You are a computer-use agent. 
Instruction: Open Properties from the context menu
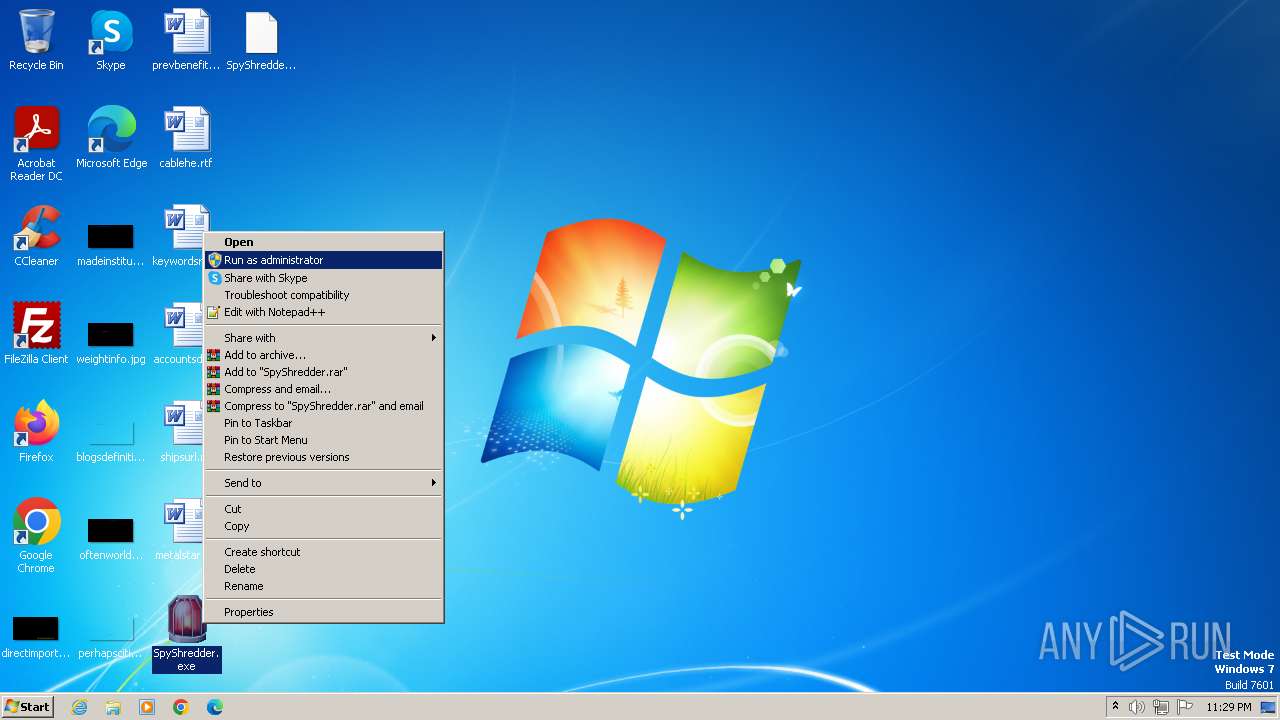point(324,612)
